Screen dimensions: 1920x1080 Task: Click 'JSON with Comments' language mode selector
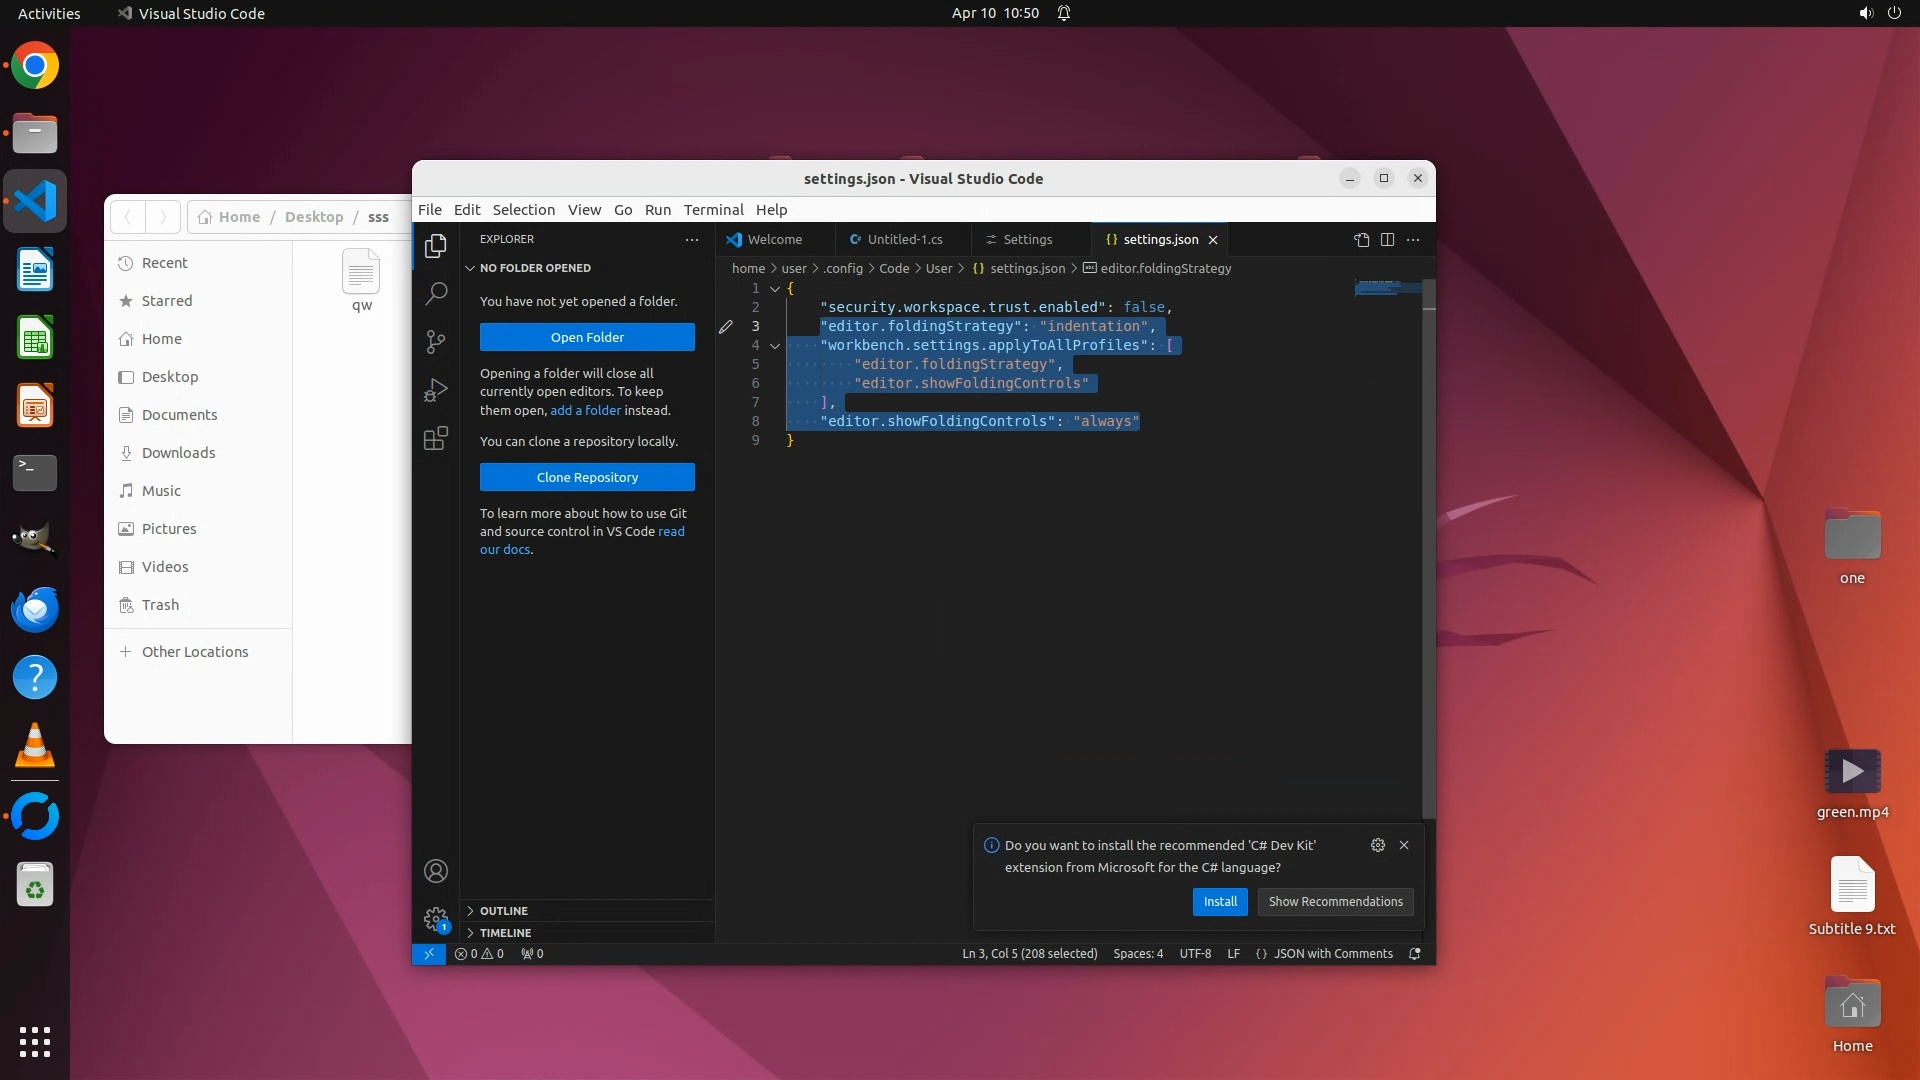tap(1332, 954)
